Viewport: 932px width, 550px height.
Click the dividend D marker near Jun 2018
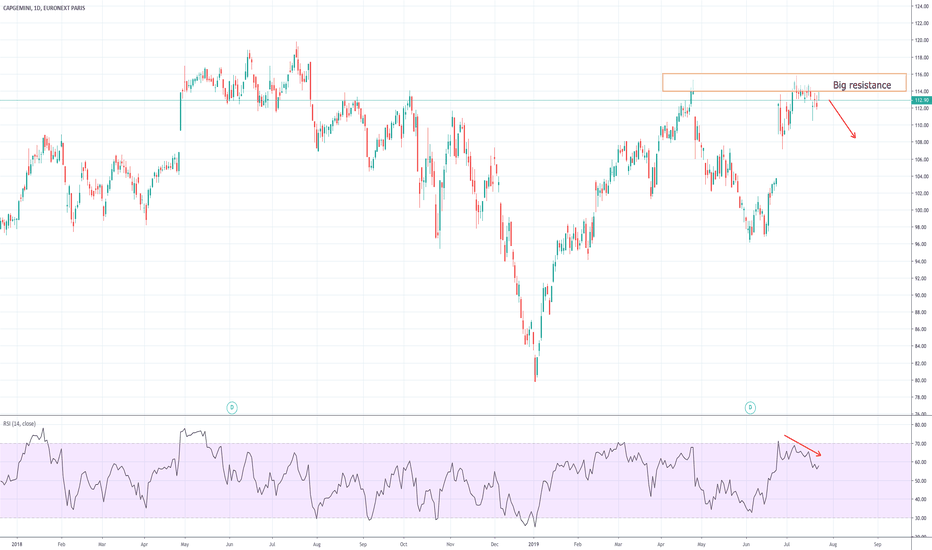pyautogui.click(x=232, y=407)
